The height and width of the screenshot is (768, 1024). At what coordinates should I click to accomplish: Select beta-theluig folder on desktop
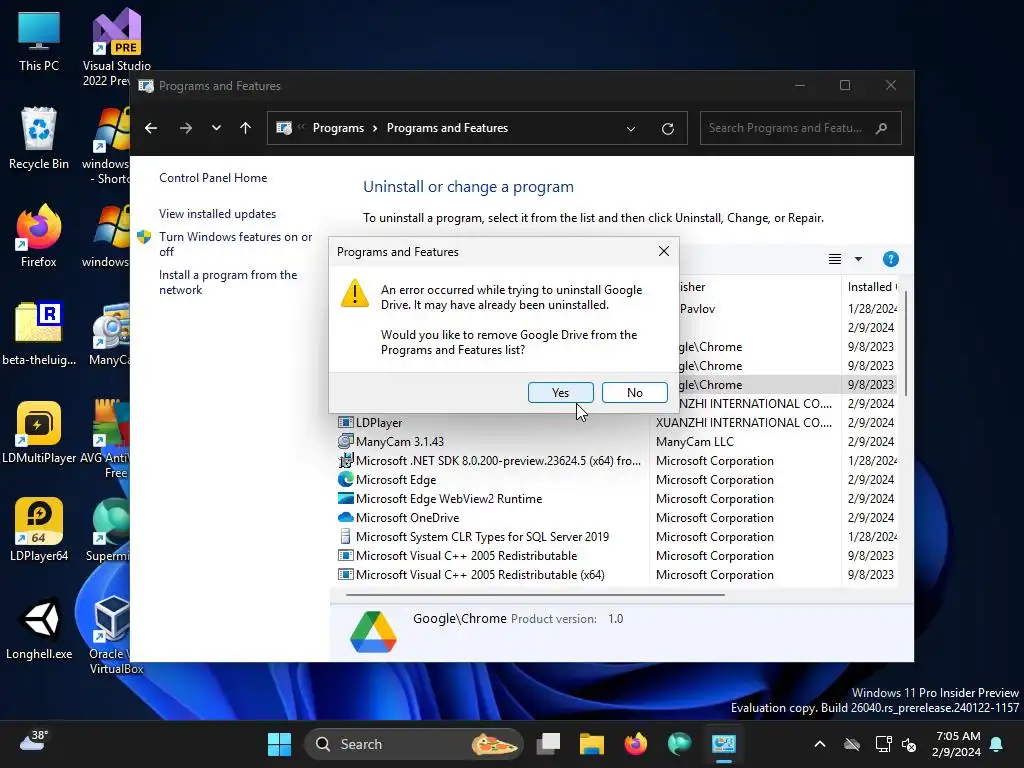pos(39,333)
